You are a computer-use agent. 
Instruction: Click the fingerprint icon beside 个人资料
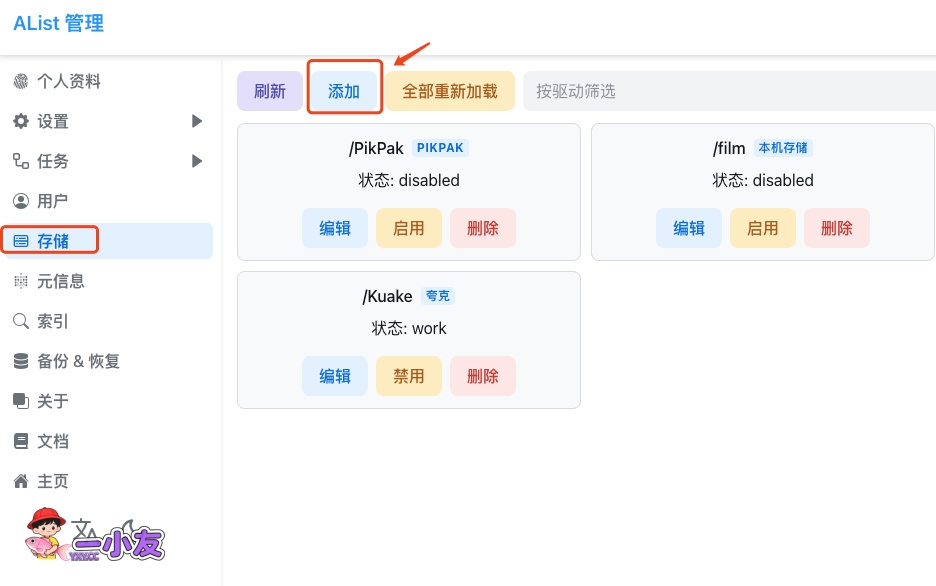(20, 81)
